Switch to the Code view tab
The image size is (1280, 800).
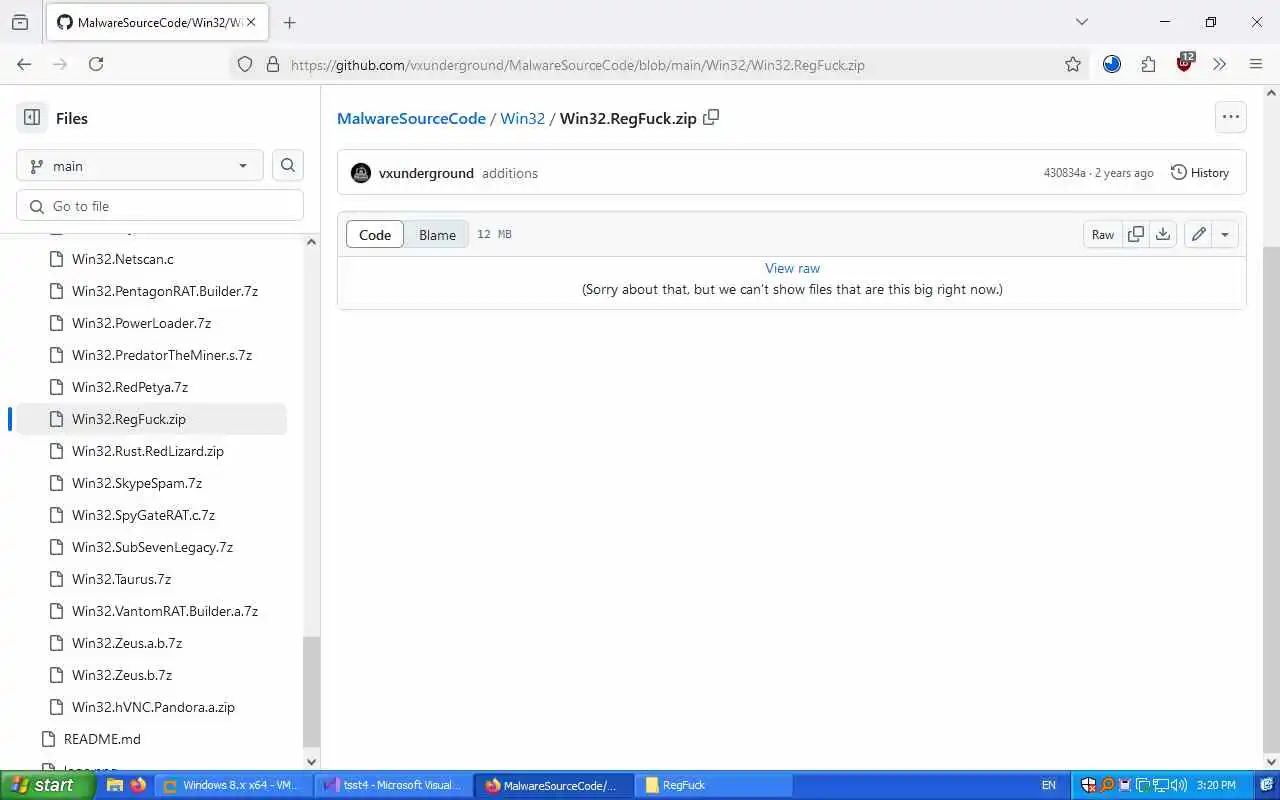[375, 234]
